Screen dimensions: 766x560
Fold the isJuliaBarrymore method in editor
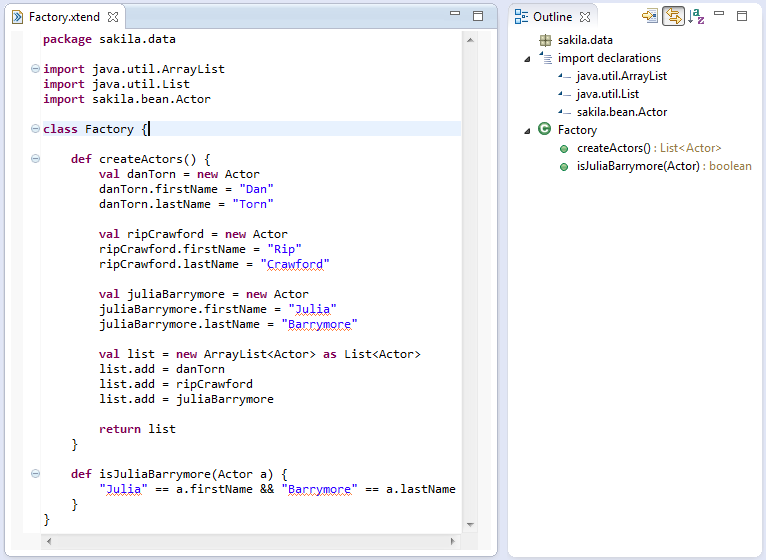click(x=36, y=474)
